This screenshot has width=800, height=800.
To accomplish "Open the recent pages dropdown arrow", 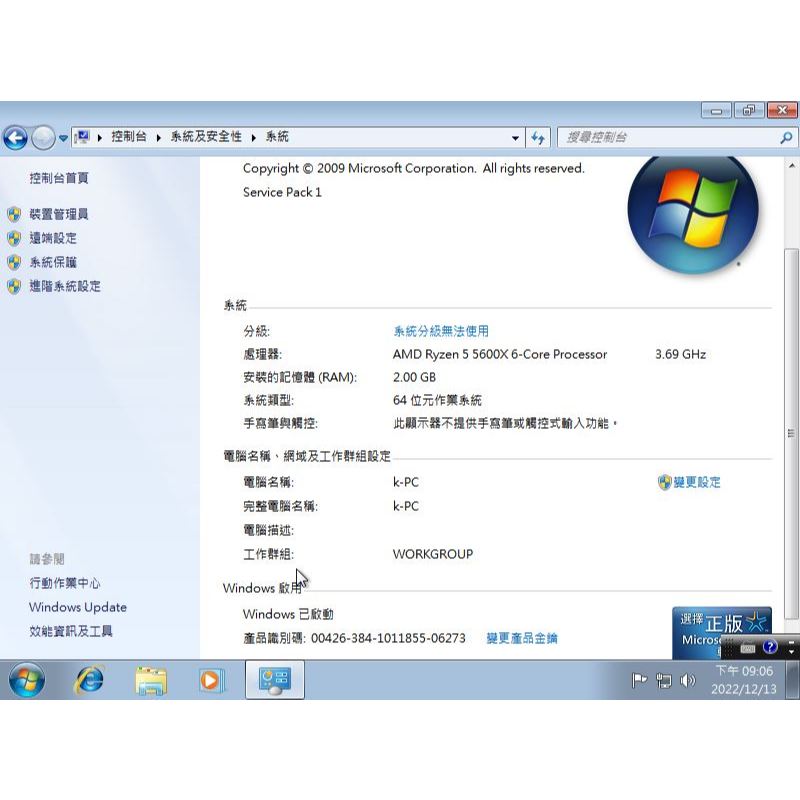I will click(63, 138).
